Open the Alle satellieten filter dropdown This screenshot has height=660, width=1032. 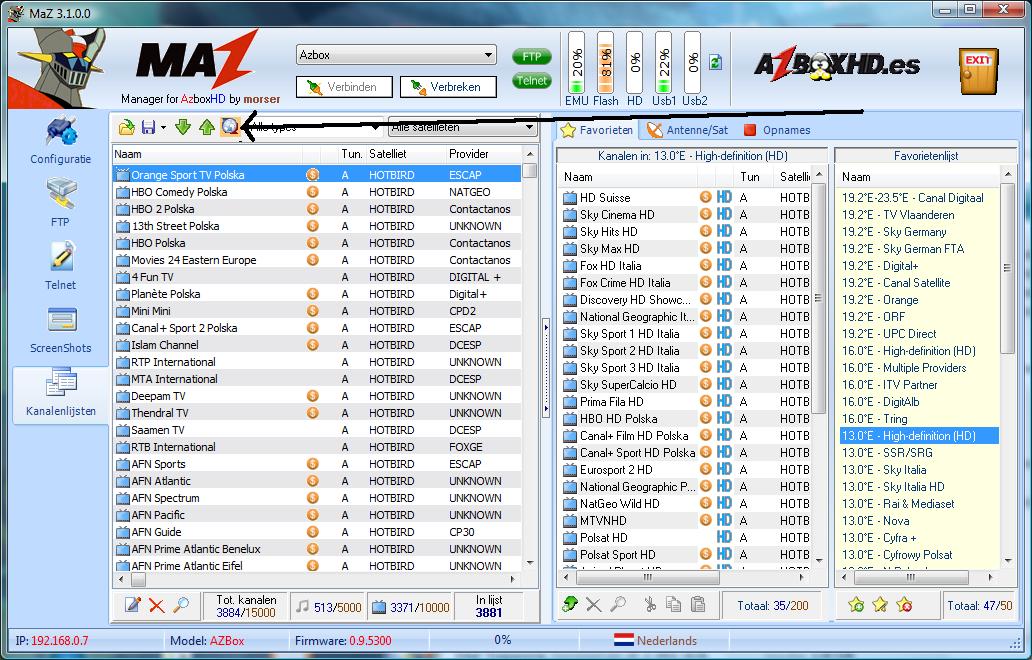pyautogui.click(x=463, y=127)
